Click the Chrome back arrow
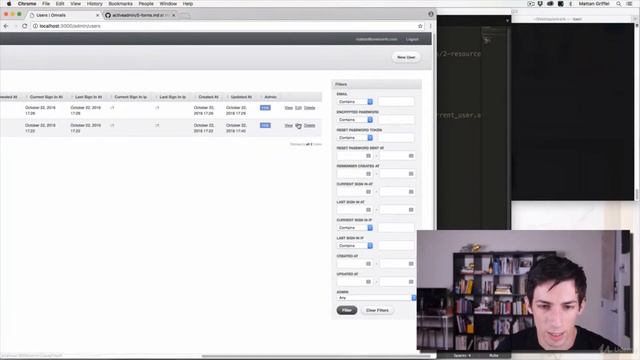The width and height of the screenshot is (640, 360). (x=6, y=26)
